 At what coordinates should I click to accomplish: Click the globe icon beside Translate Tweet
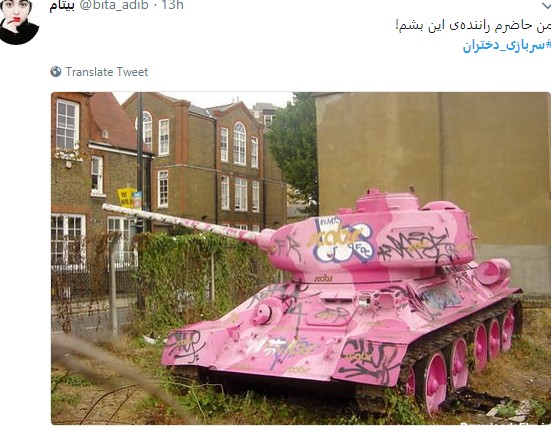point(56,72)
